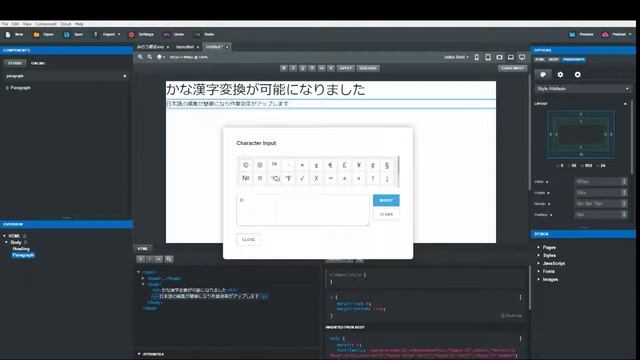
Task: Click the Open folder toolbar button
Action: point(43,35)
